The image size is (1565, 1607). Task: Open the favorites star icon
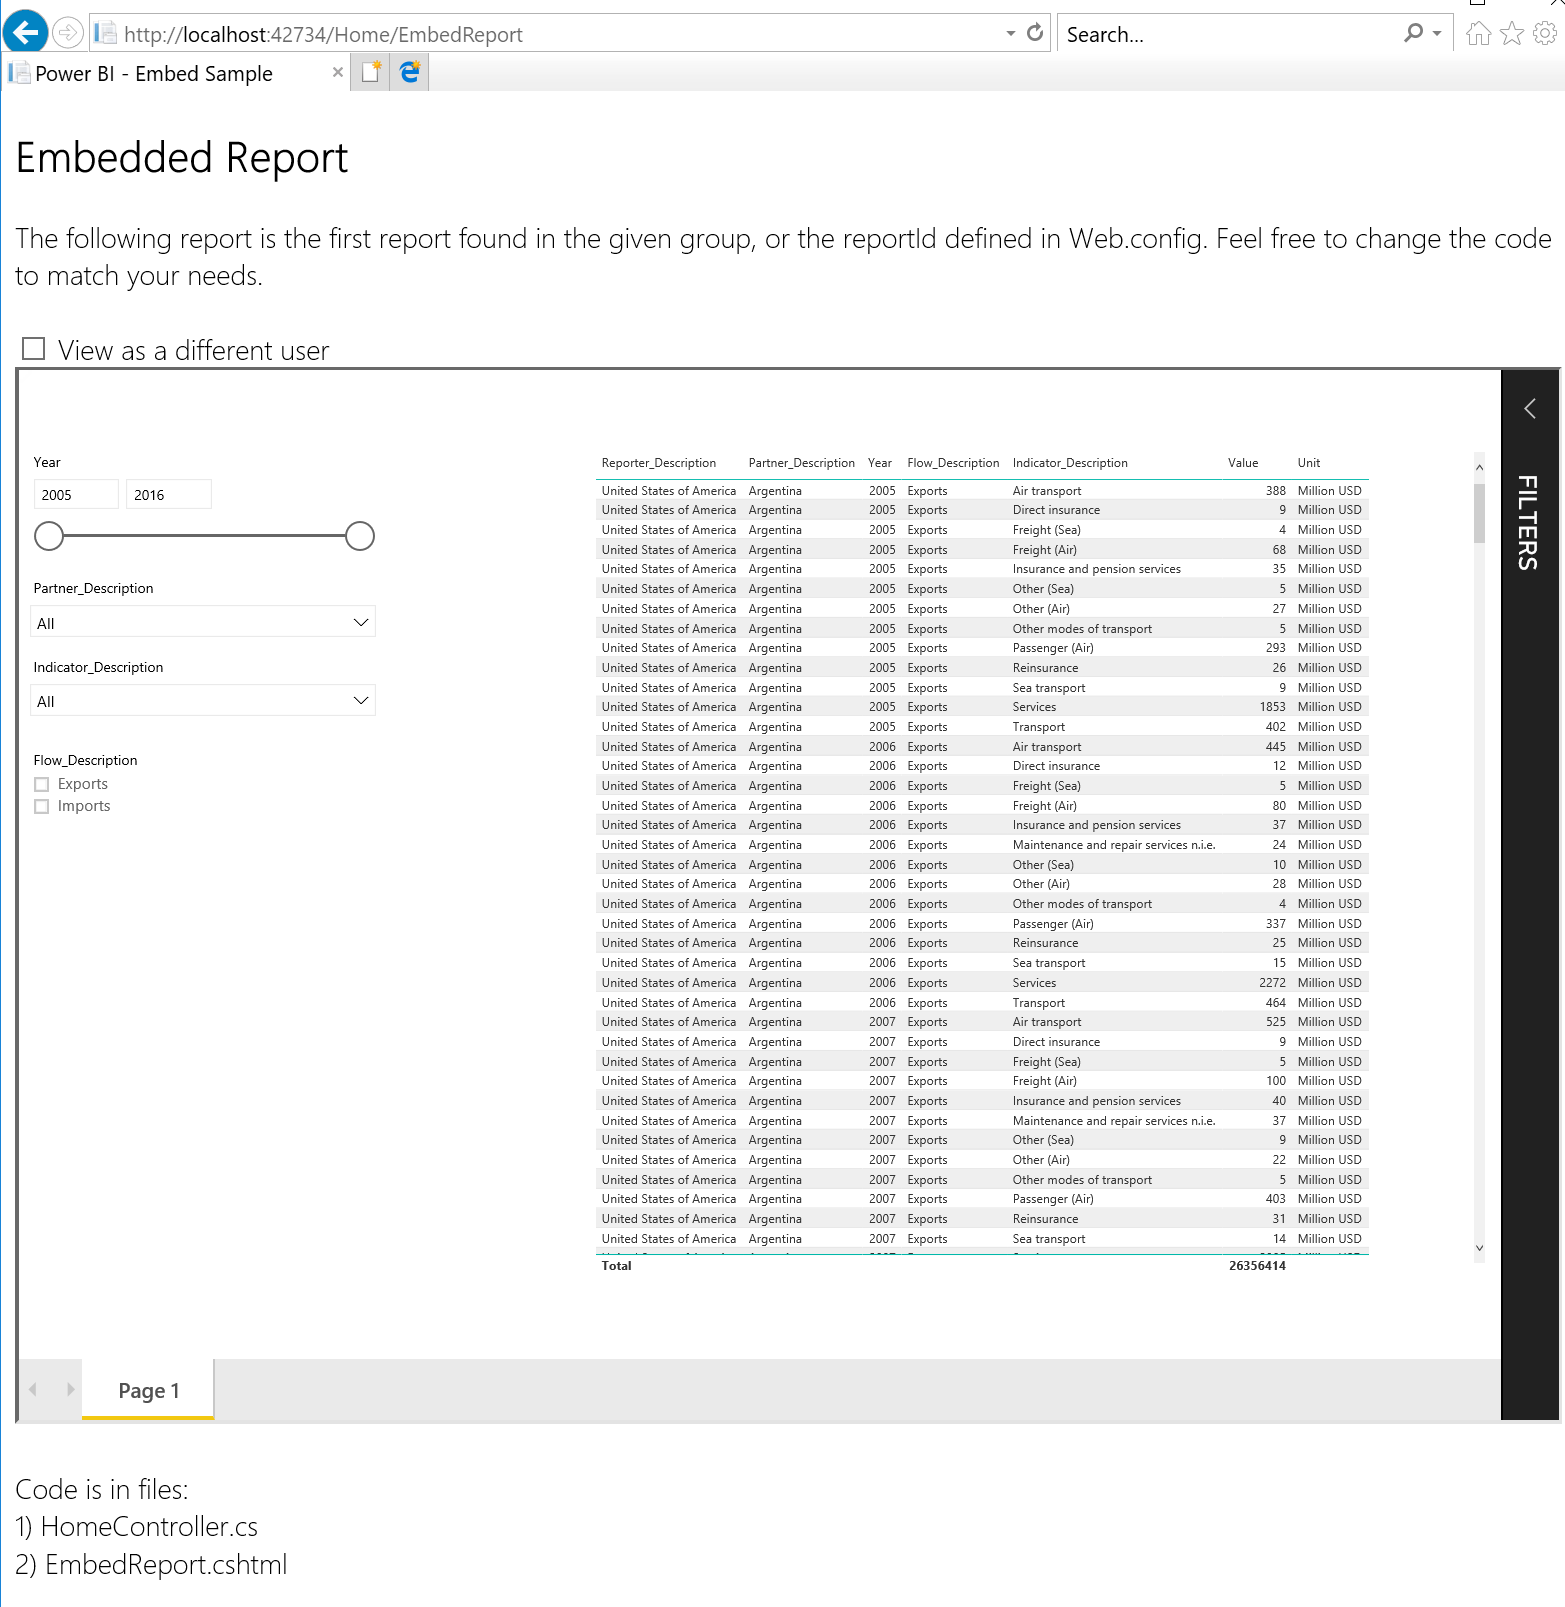pos(1512,34)
